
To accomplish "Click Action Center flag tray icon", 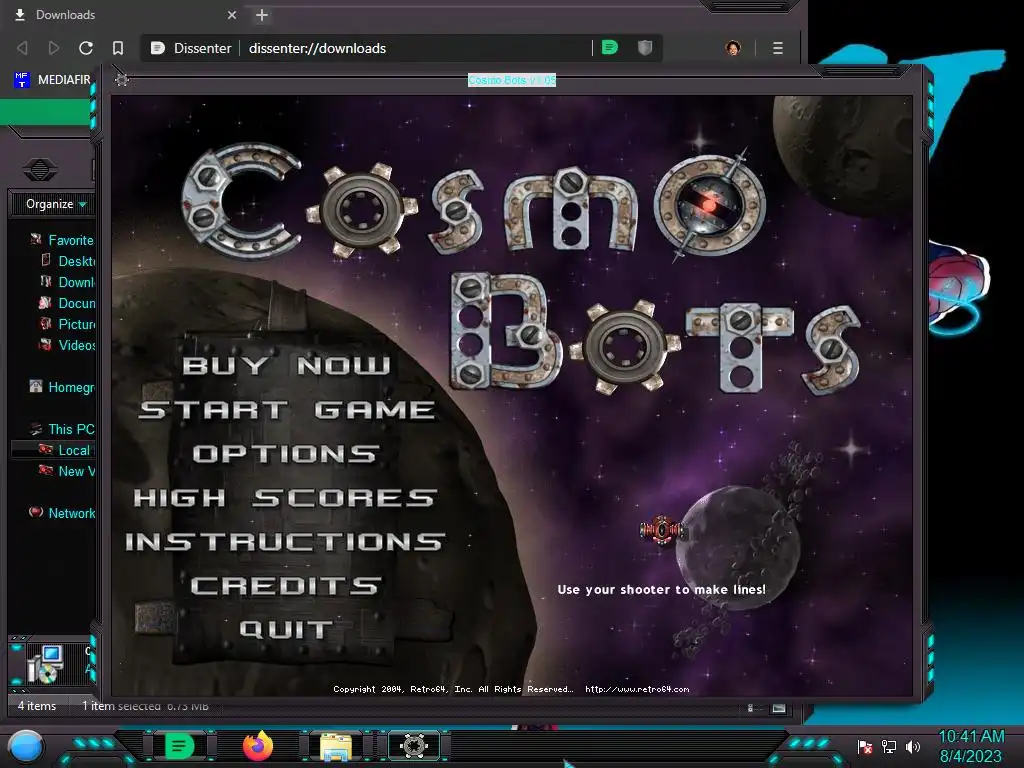I will [865, 746].
